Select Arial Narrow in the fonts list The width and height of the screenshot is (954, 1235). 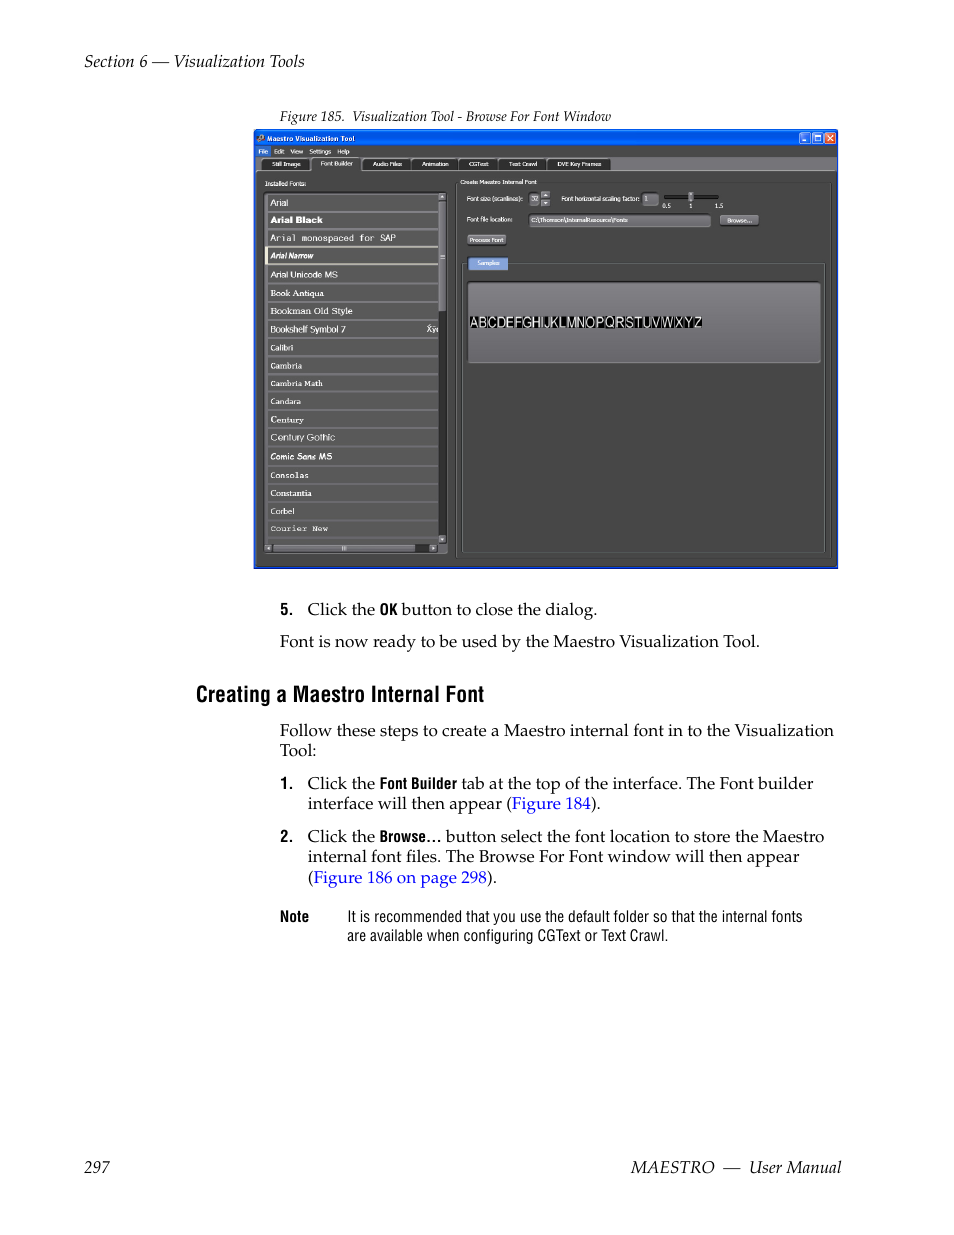351,256
